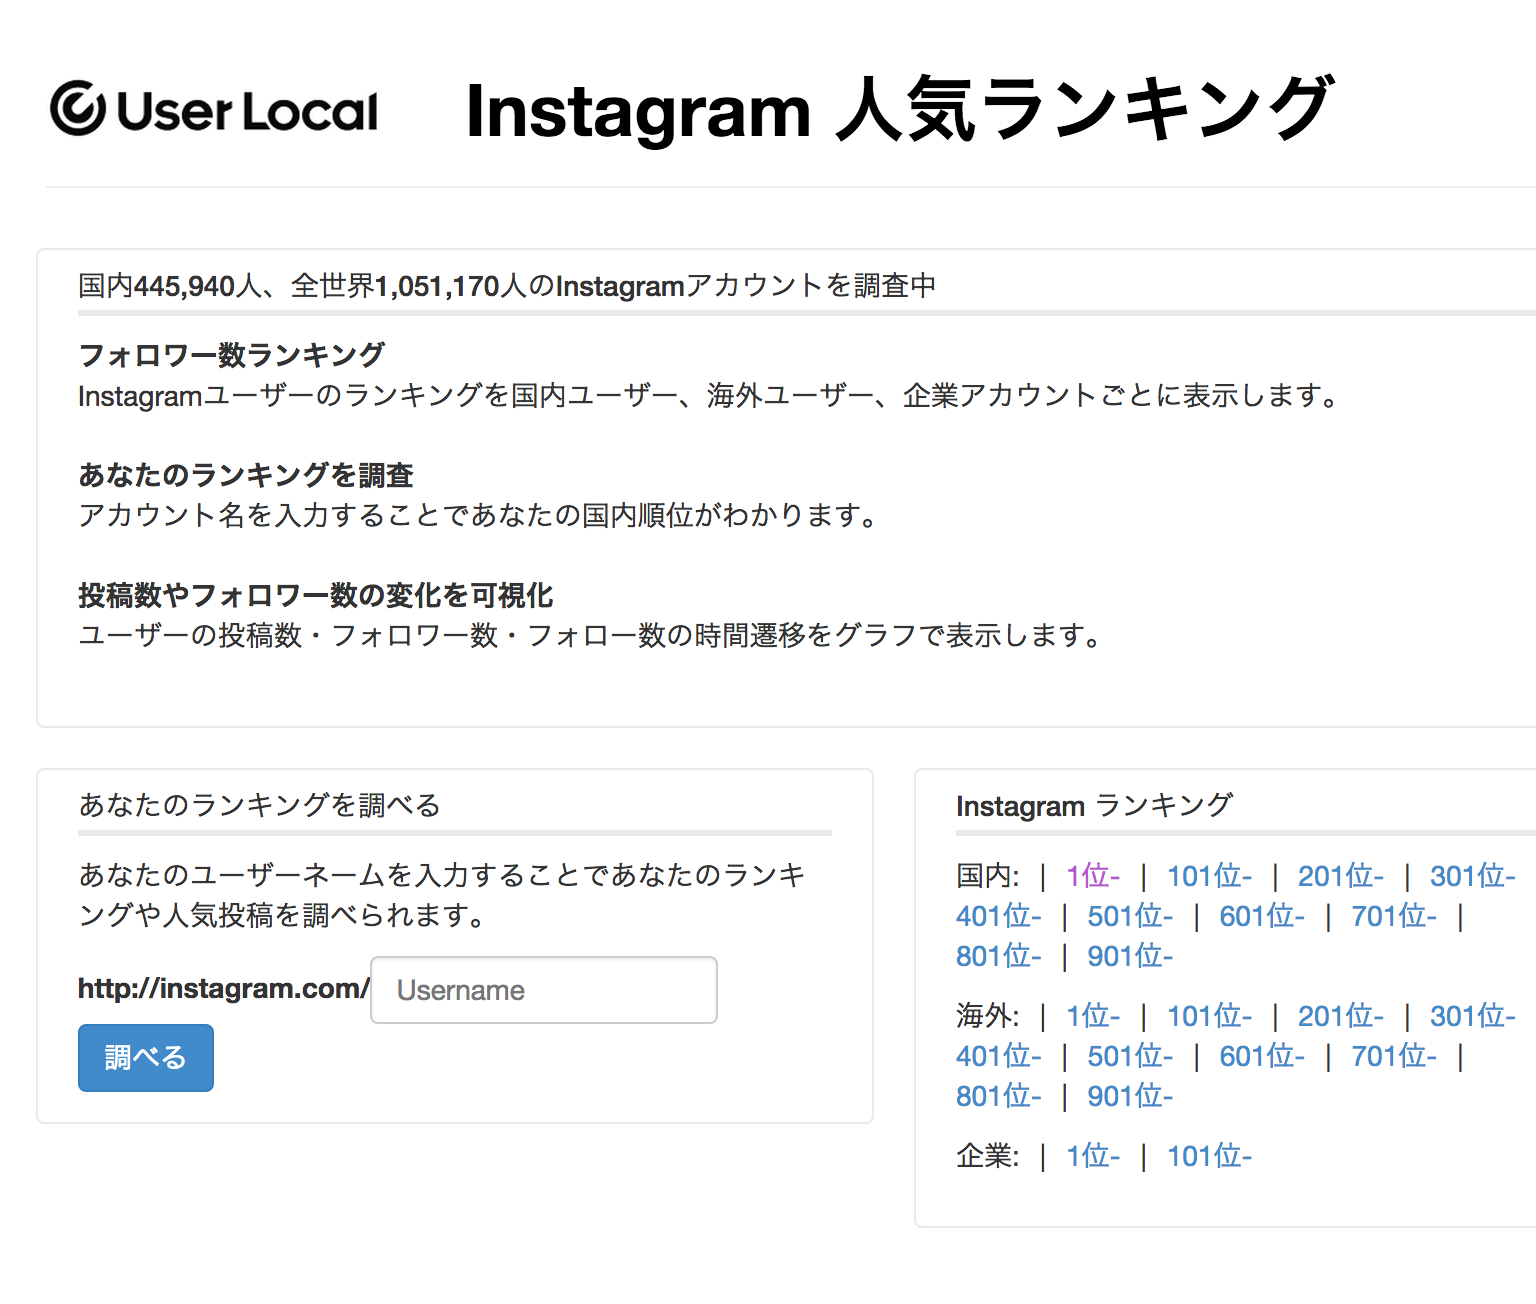This screenshot has width=1536, height=1304.
Task: Open 海外 801位- ranking link
Action: (x=999, y=1096)
